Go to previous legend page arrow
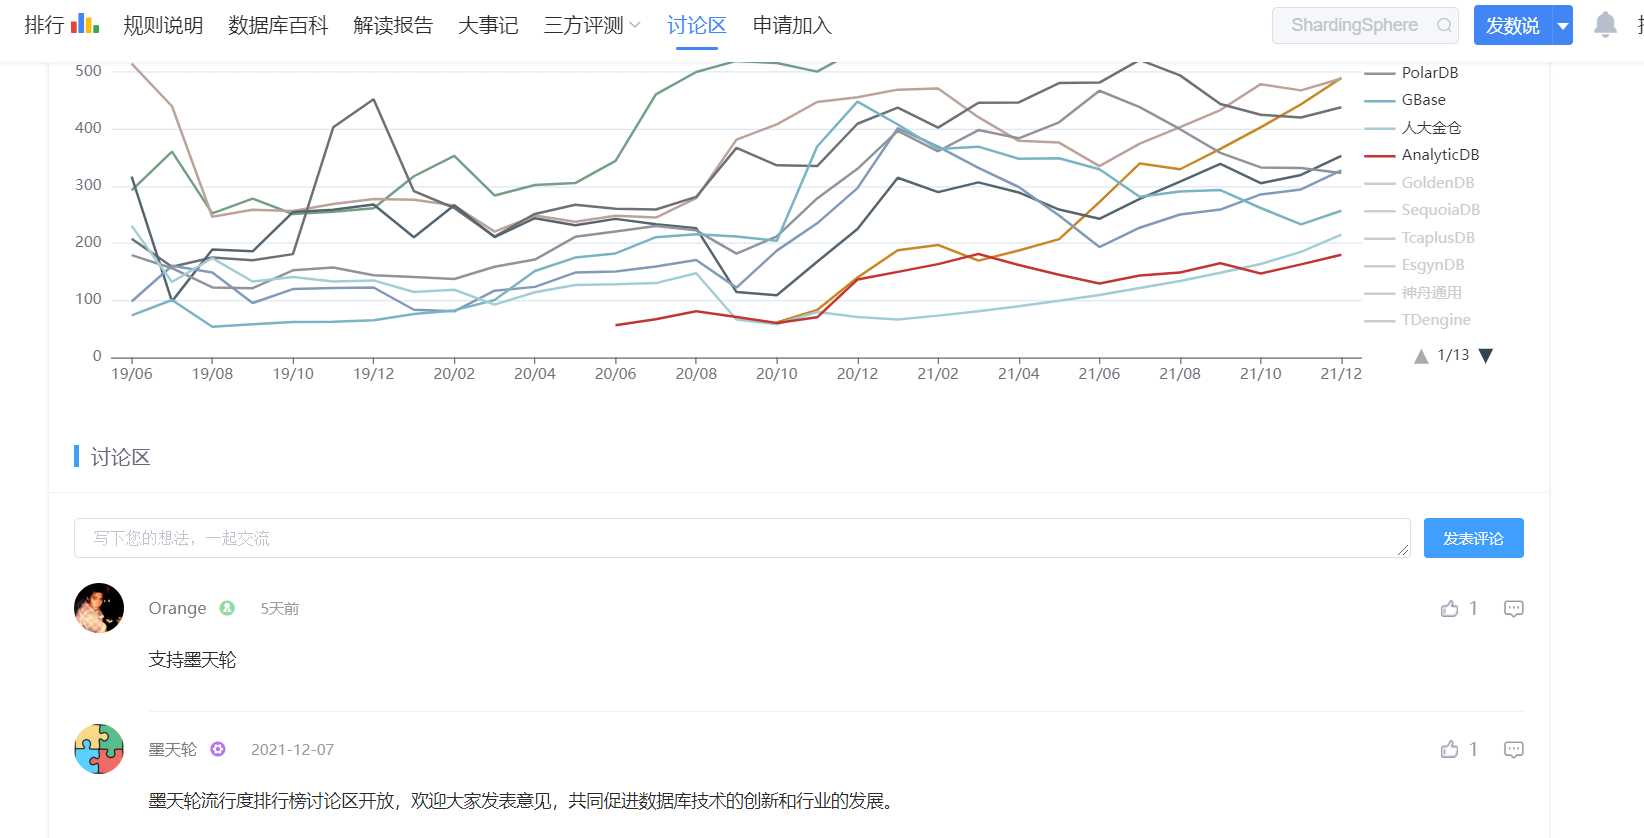The image size is (1644, 838). pyautogui.click(x=1421, y=356)
